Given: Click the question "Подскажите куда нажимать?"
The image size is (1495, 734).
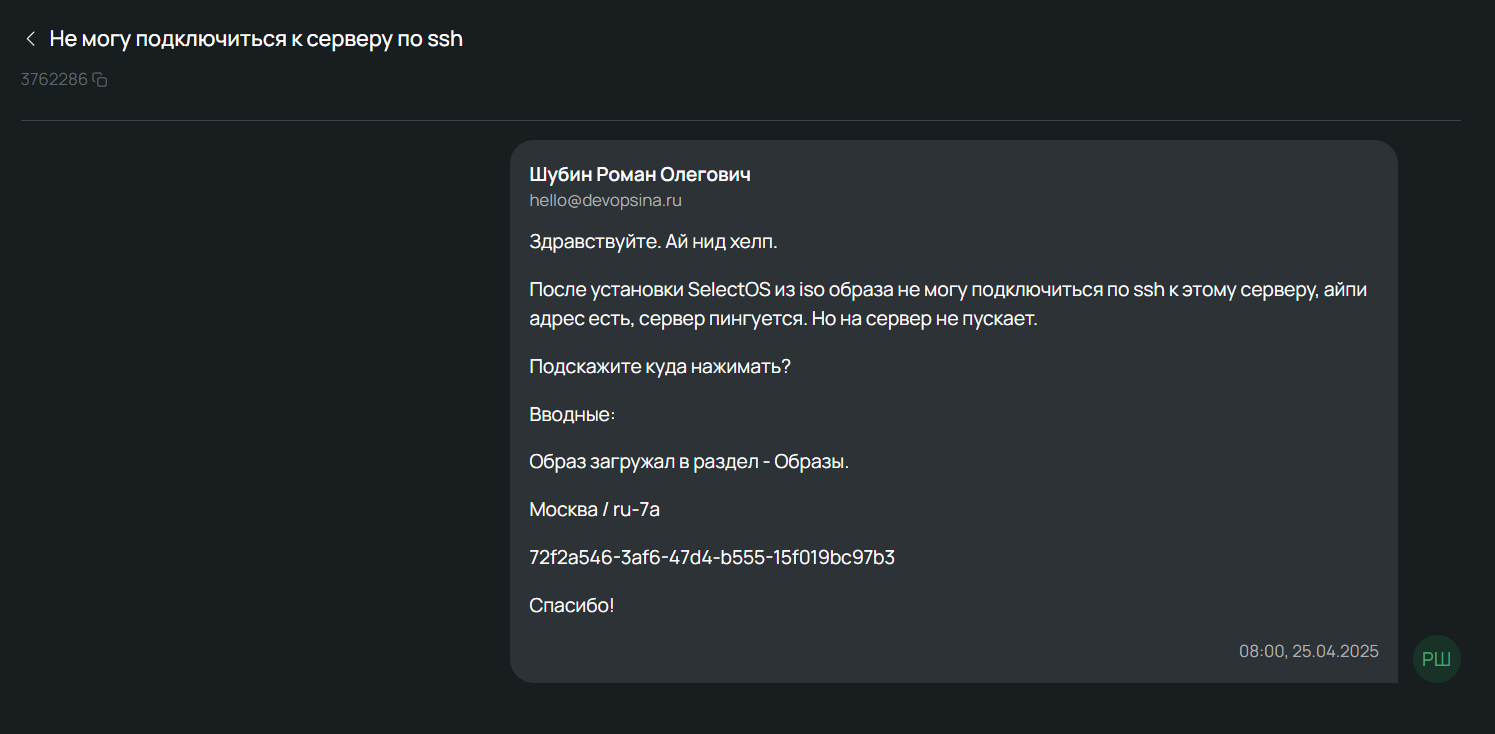Looking at the screenshot, I should (659, 366).
